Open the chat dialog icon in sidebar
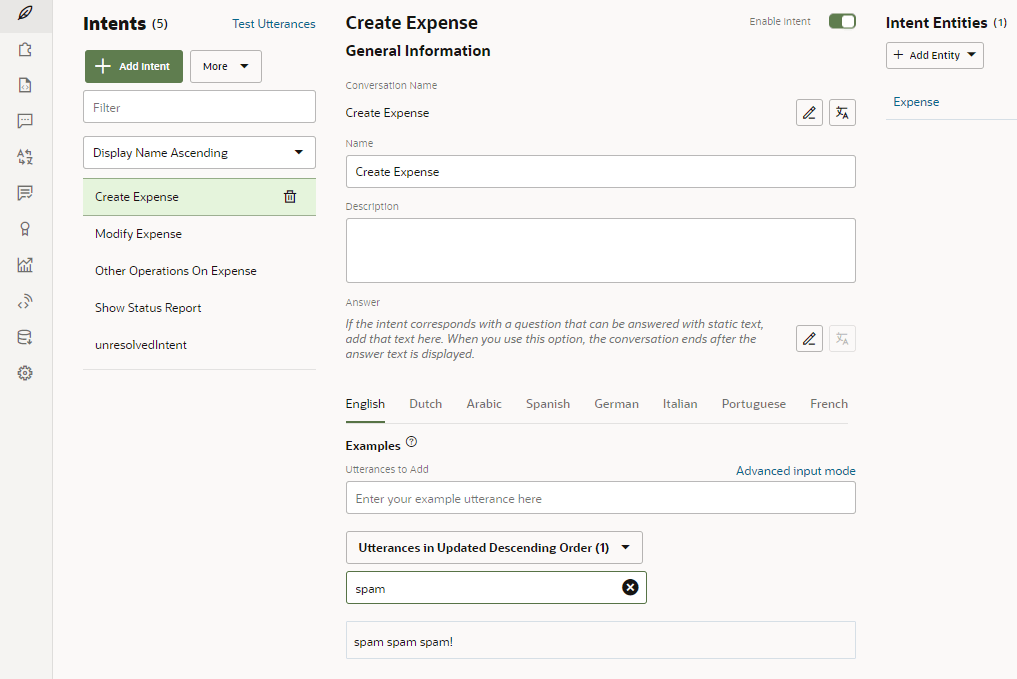The width and height of the screenshot is (1017, 679). click(25, 121)
